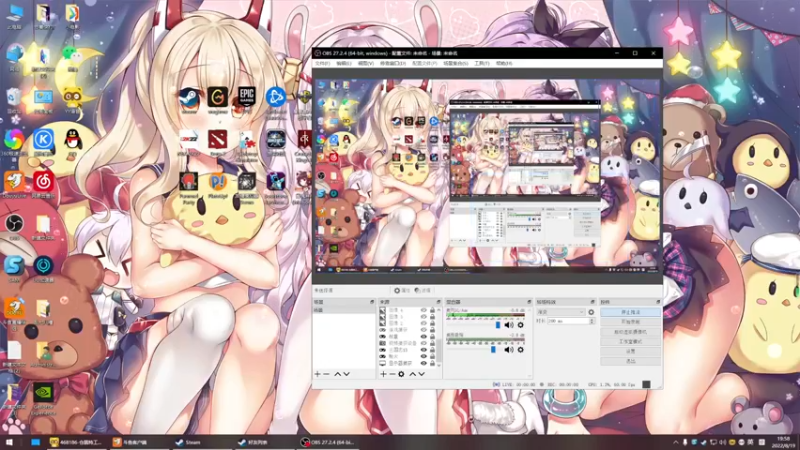This screenshot has height=450, width=800.
Task: Toggle visibility of the topmost source row
Action: [x=423, y=310]
